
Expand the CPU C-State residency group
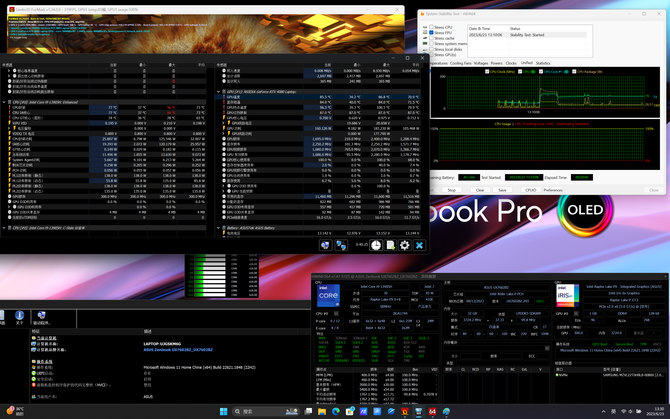point(4,228)
